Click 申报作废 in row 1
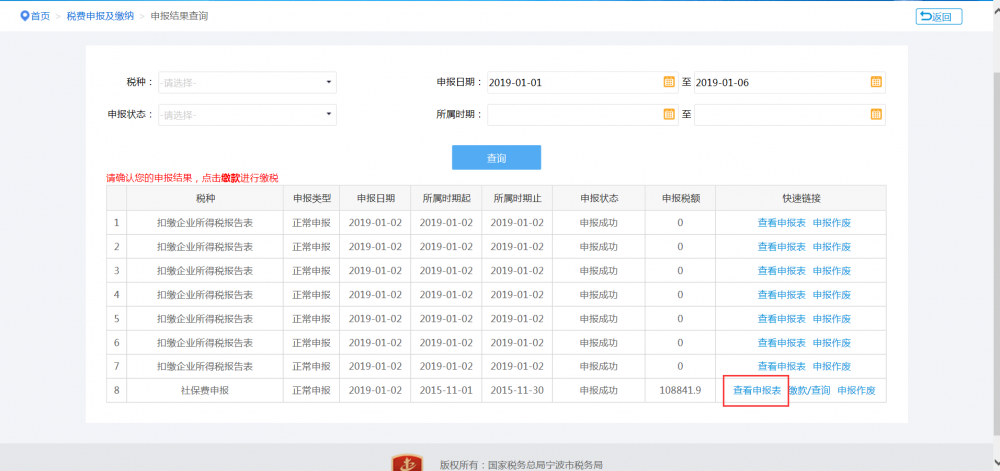 [832, 223]
